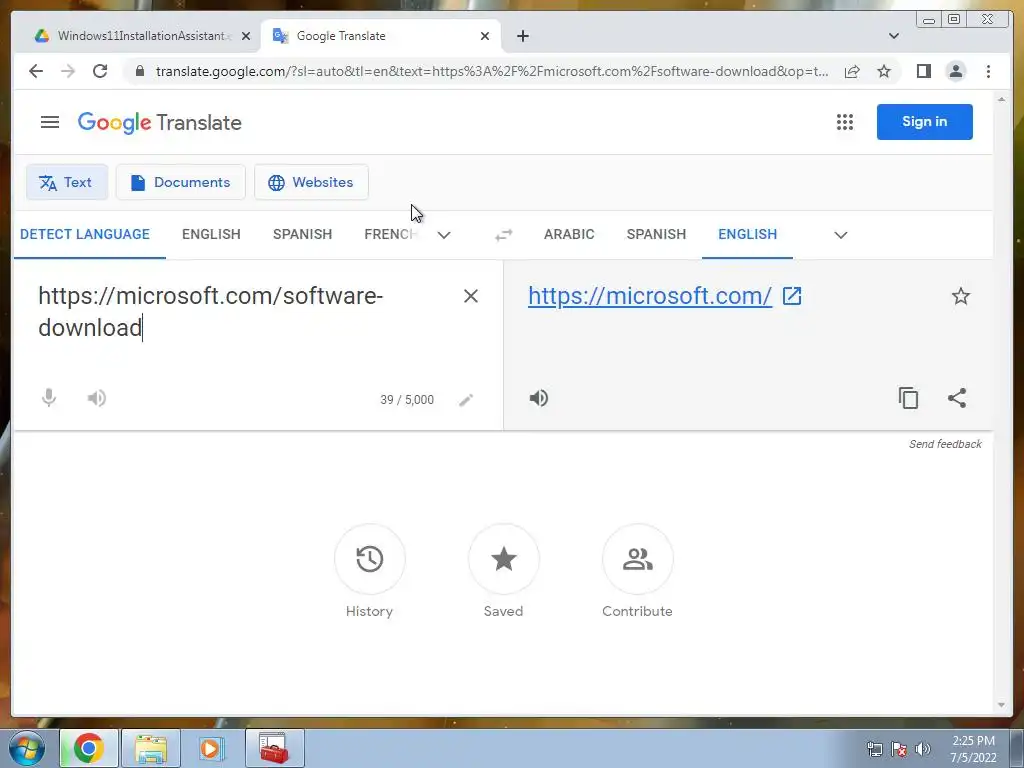Open Windows Start menu
The image size is (1024, 768).
(27, 748)
